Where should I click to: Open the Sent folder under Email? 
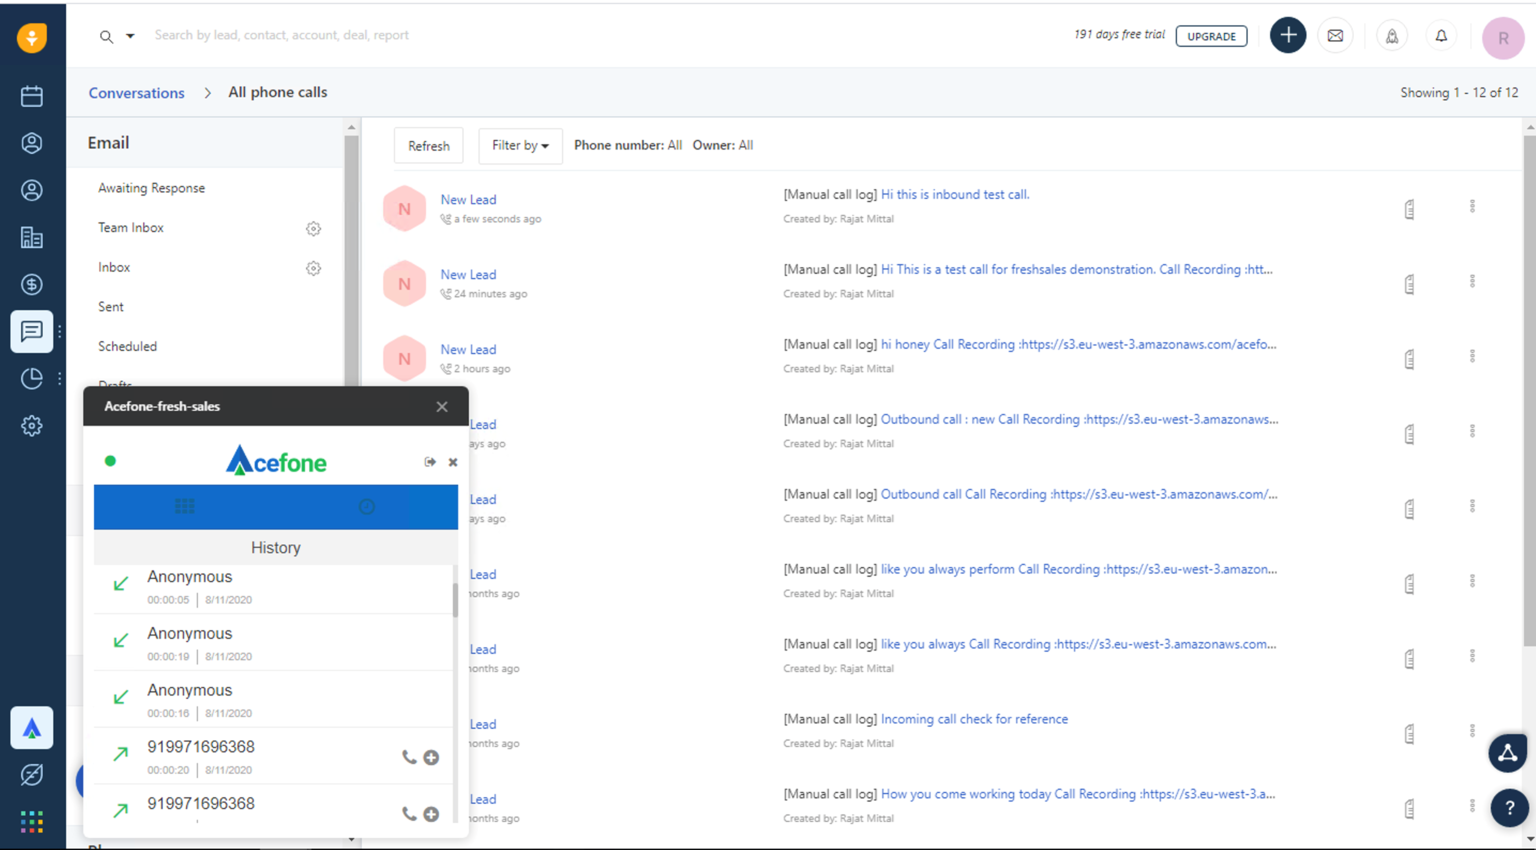110,306
